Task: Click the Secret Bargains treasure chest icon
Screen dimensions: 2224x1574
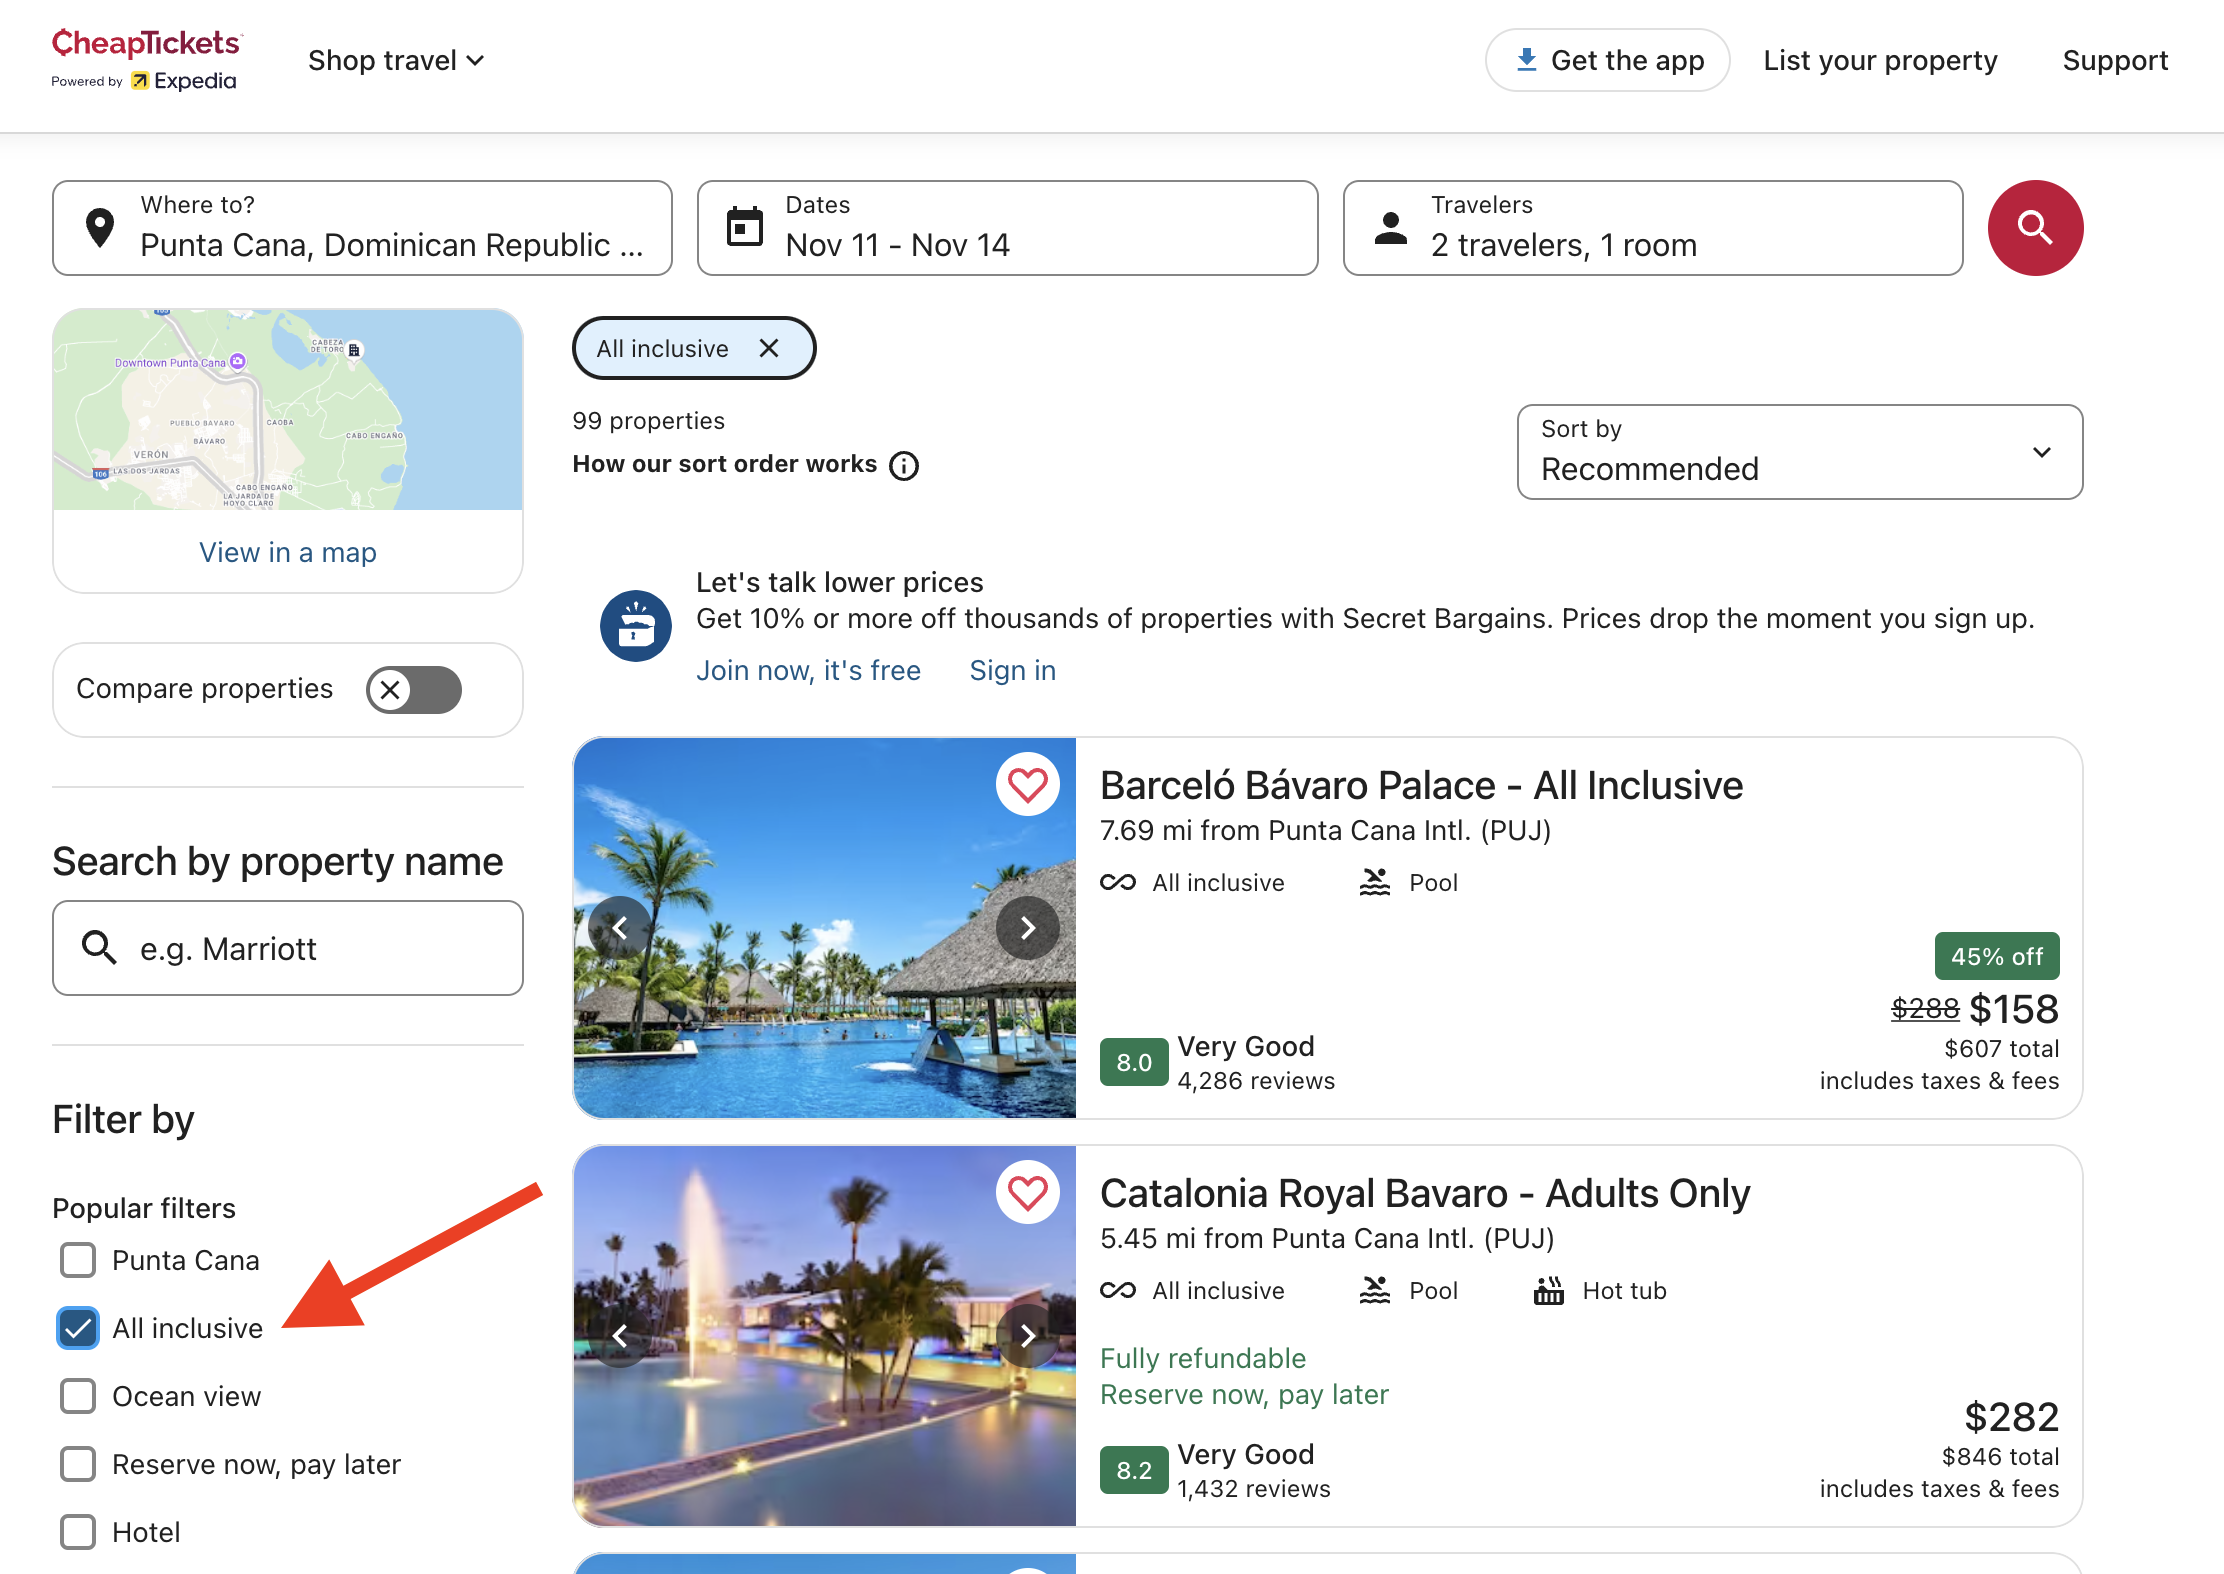Action: pos(636,626)
